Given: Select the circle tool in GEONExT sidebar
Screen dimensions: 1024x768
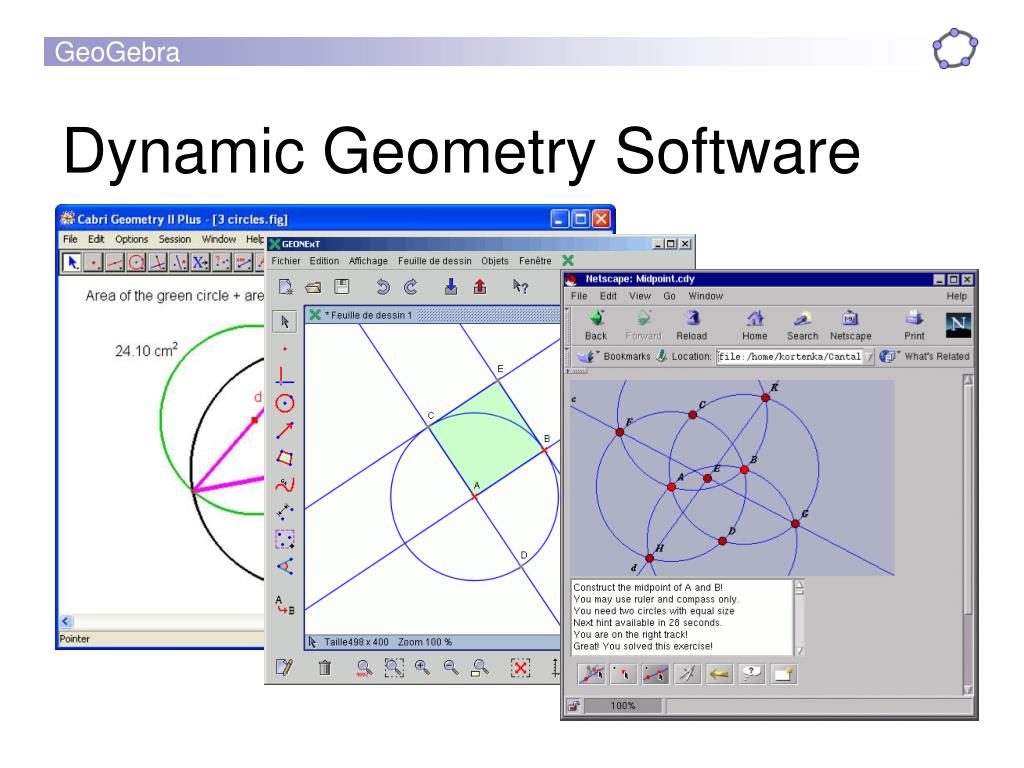Looking at the screenshot, I should click(x=284, y=404).
